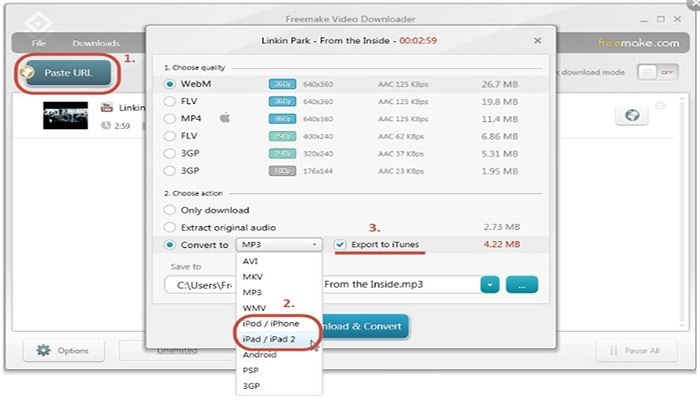
Task: Pick MP3 from the format list
Action: (279, 292)
